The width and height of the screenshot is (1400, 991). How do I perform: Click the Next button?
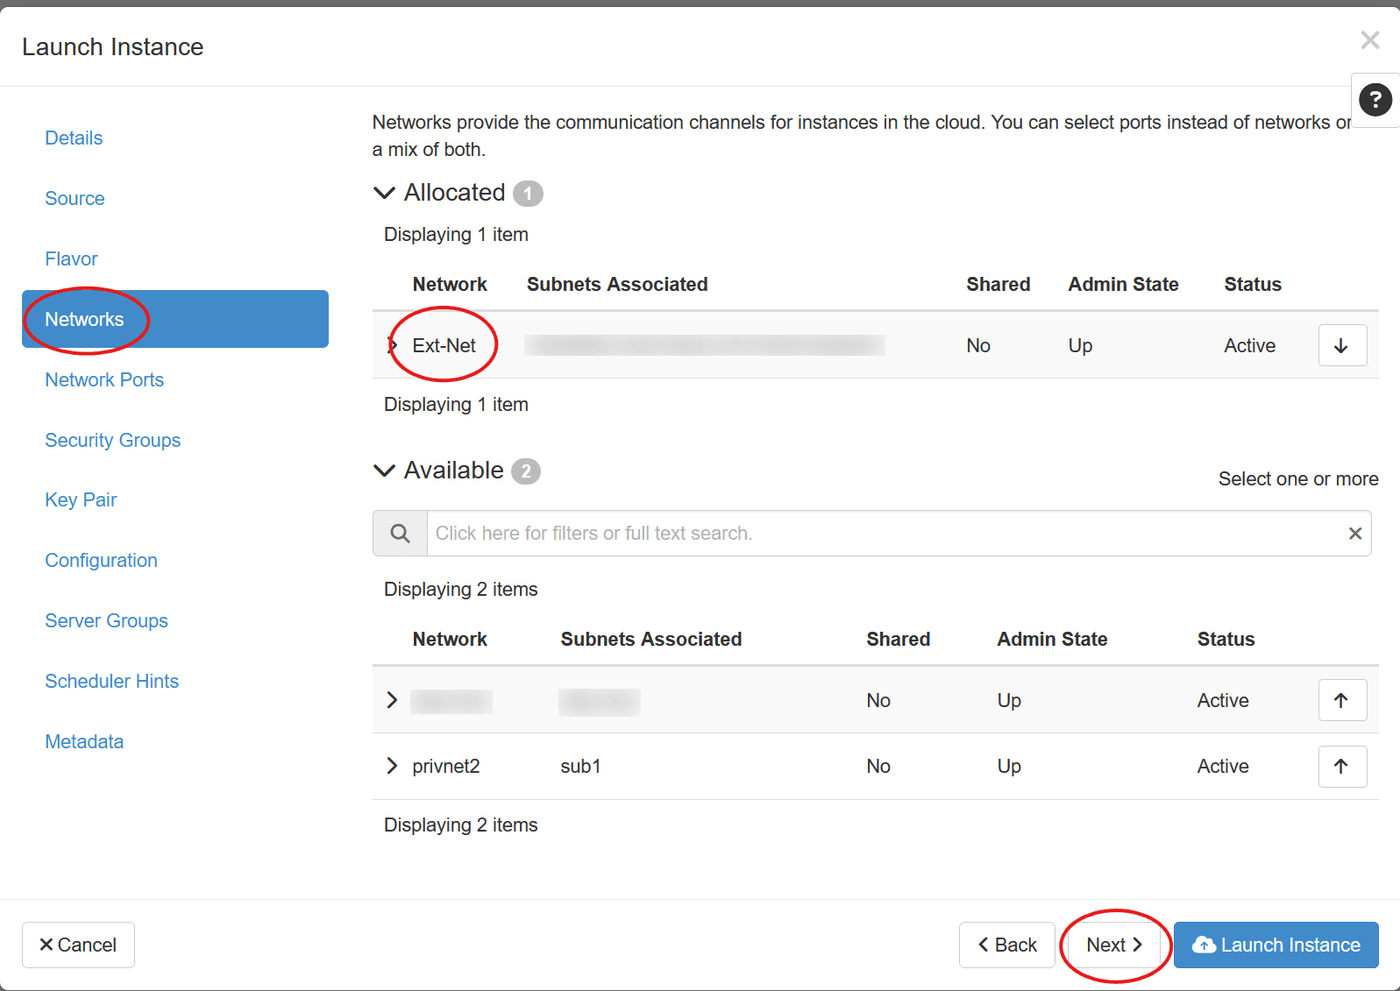(x=1114, y=945)
